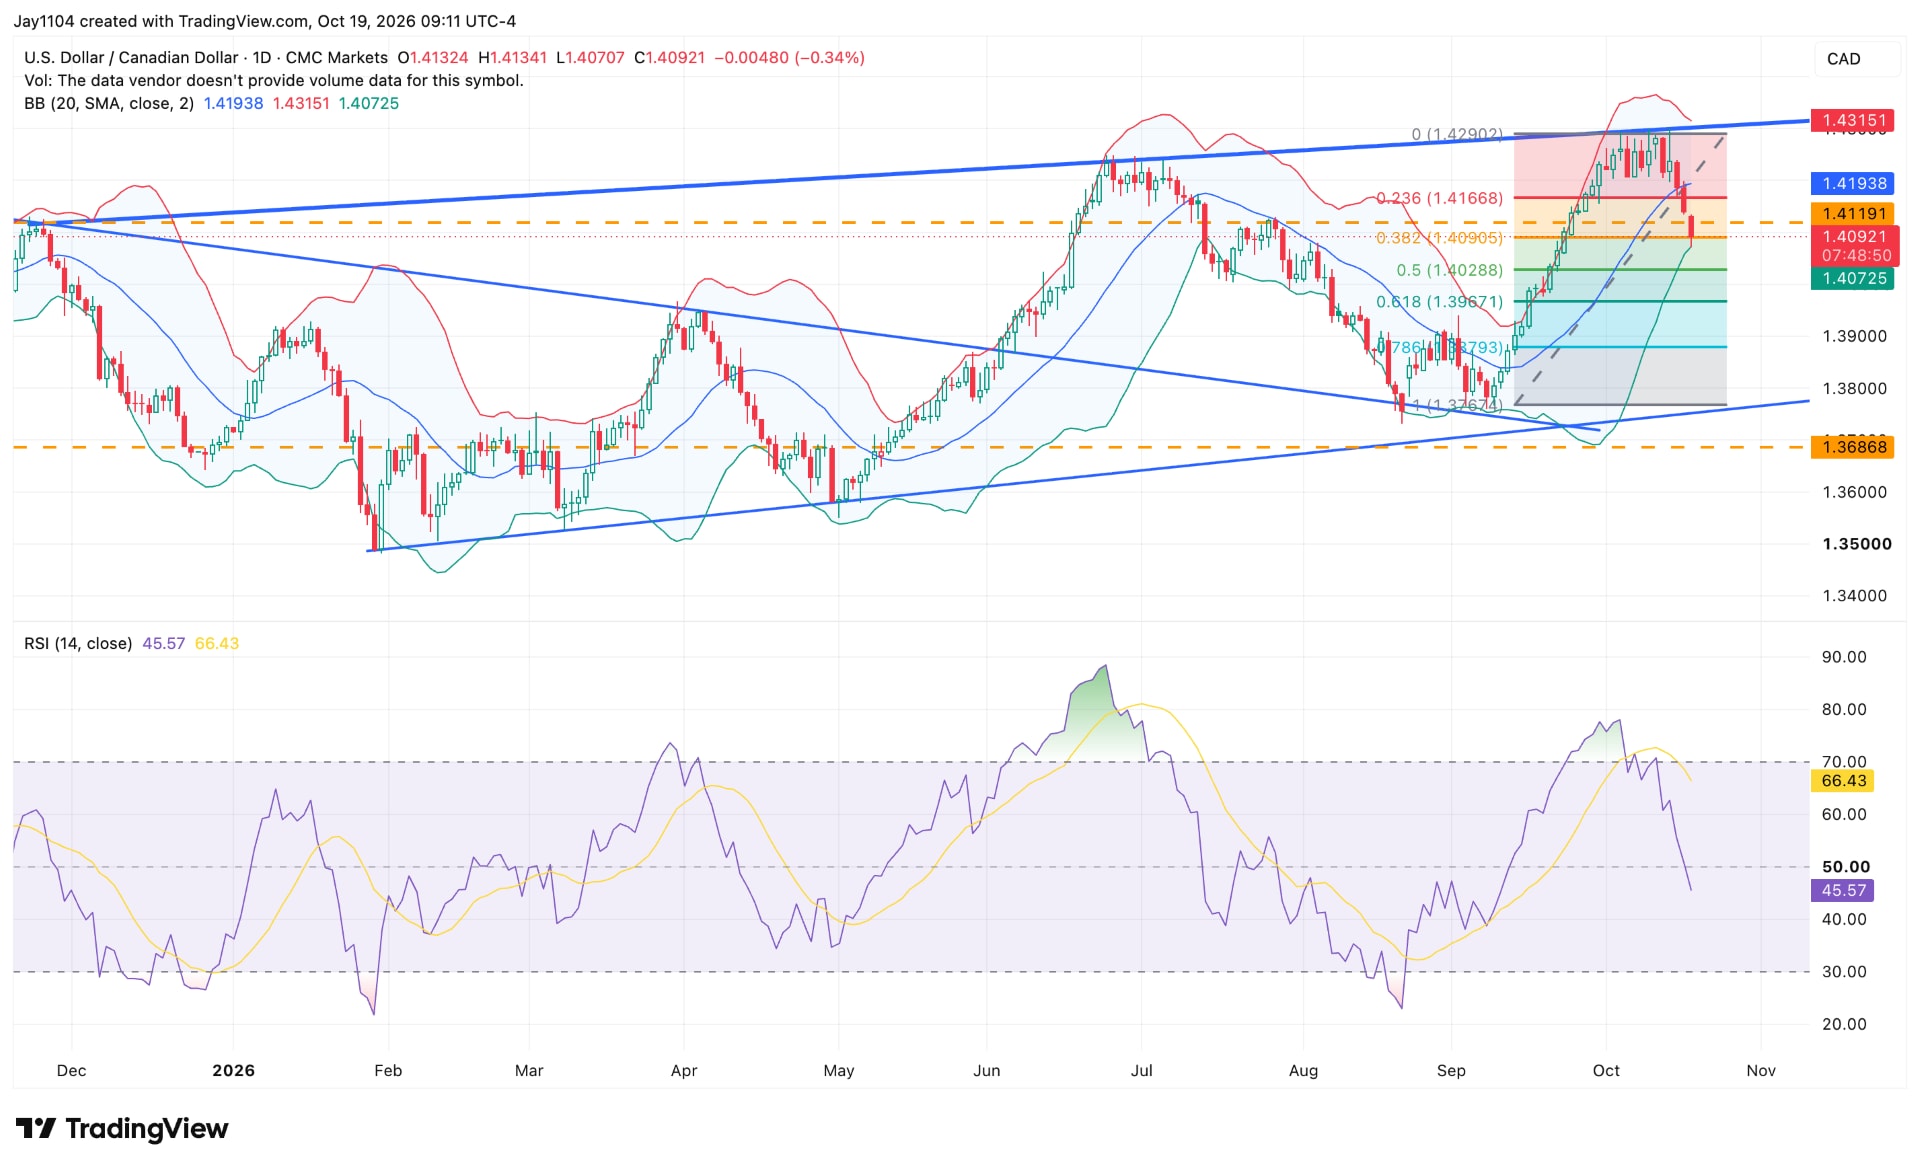Click the 1.35000 price axis label
This screenshot has width=1920, height=1169.
point(1856,544)
